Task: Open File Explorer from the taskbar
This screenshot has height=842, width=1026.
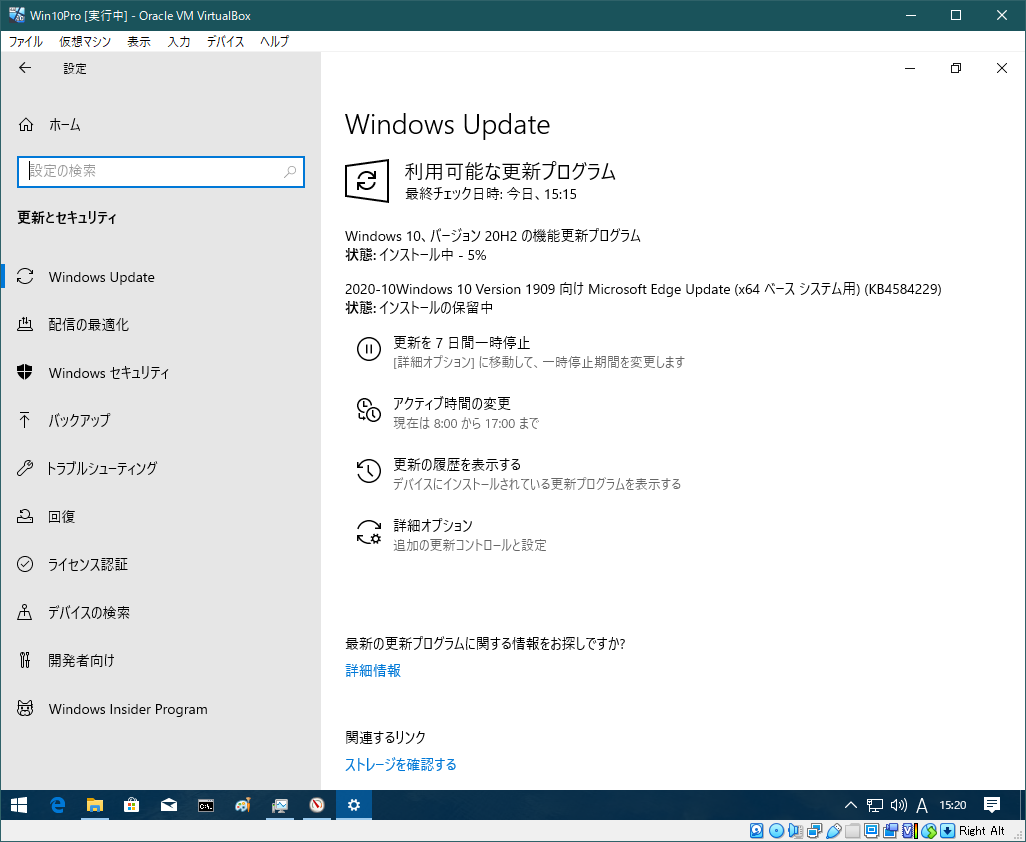Action: click(94, 805)
